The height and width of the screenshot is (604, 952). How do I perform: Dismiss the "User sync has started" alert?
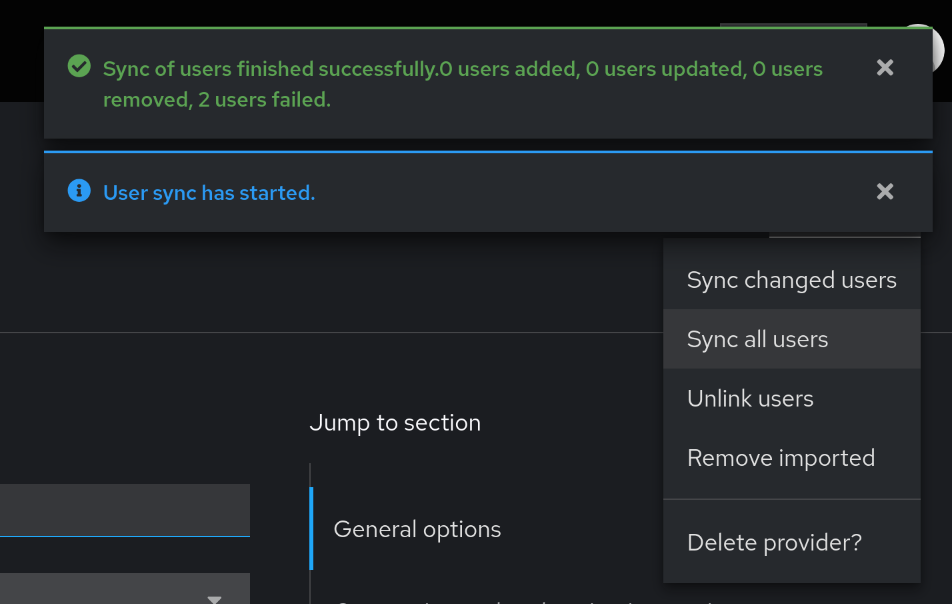(x=885, y=191)
